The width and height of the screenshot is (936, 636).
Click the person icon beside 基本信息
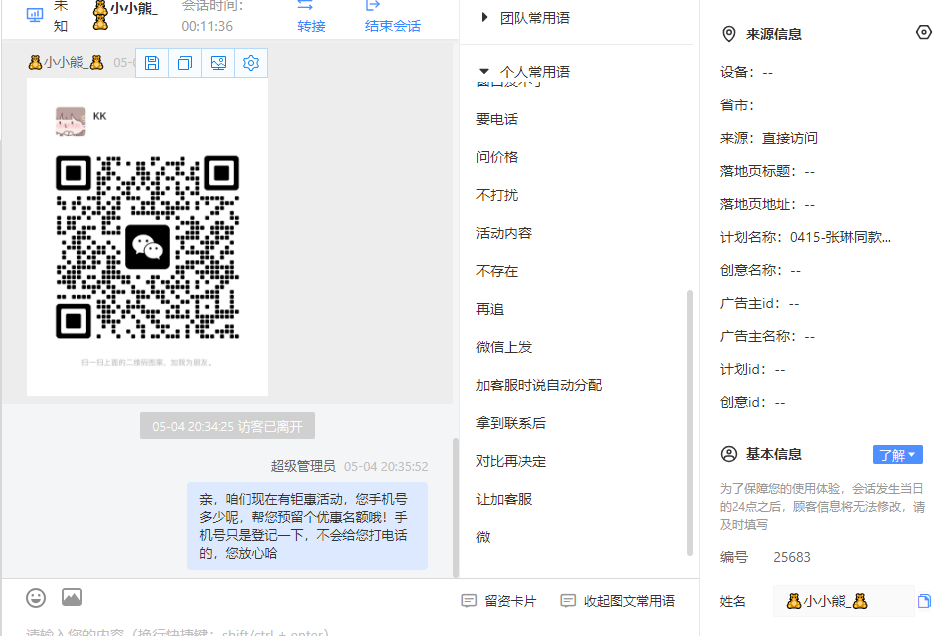[729, 454]
